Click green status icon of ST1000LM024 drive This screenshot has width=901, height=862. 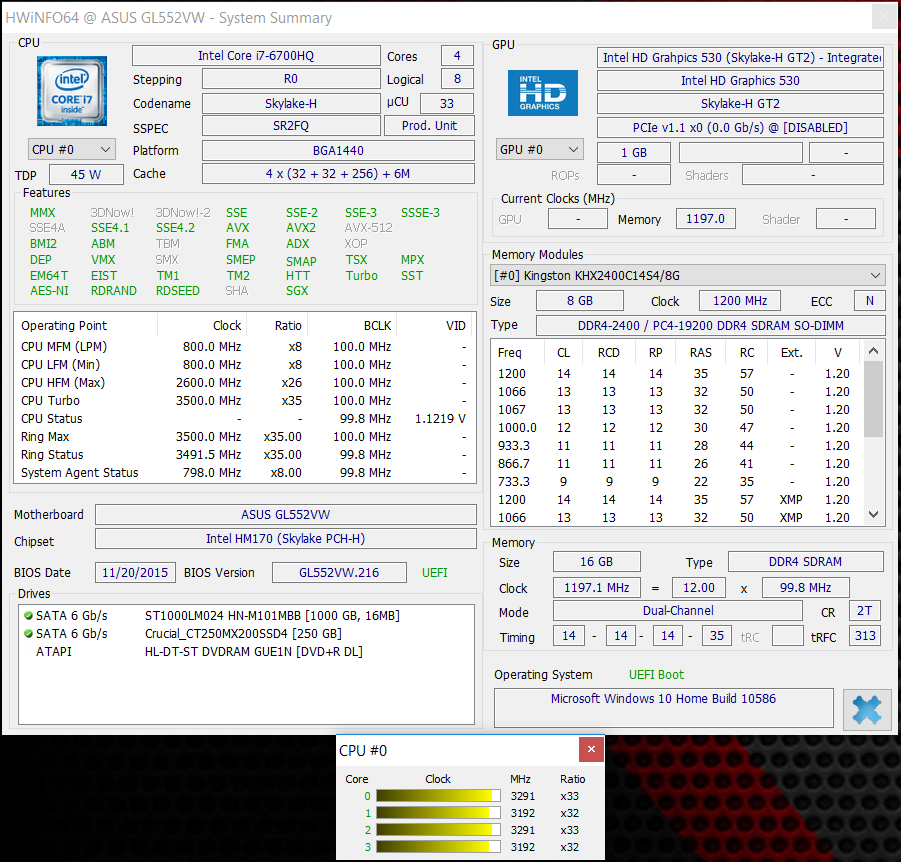pyautogui.click(x=28, y=615)
